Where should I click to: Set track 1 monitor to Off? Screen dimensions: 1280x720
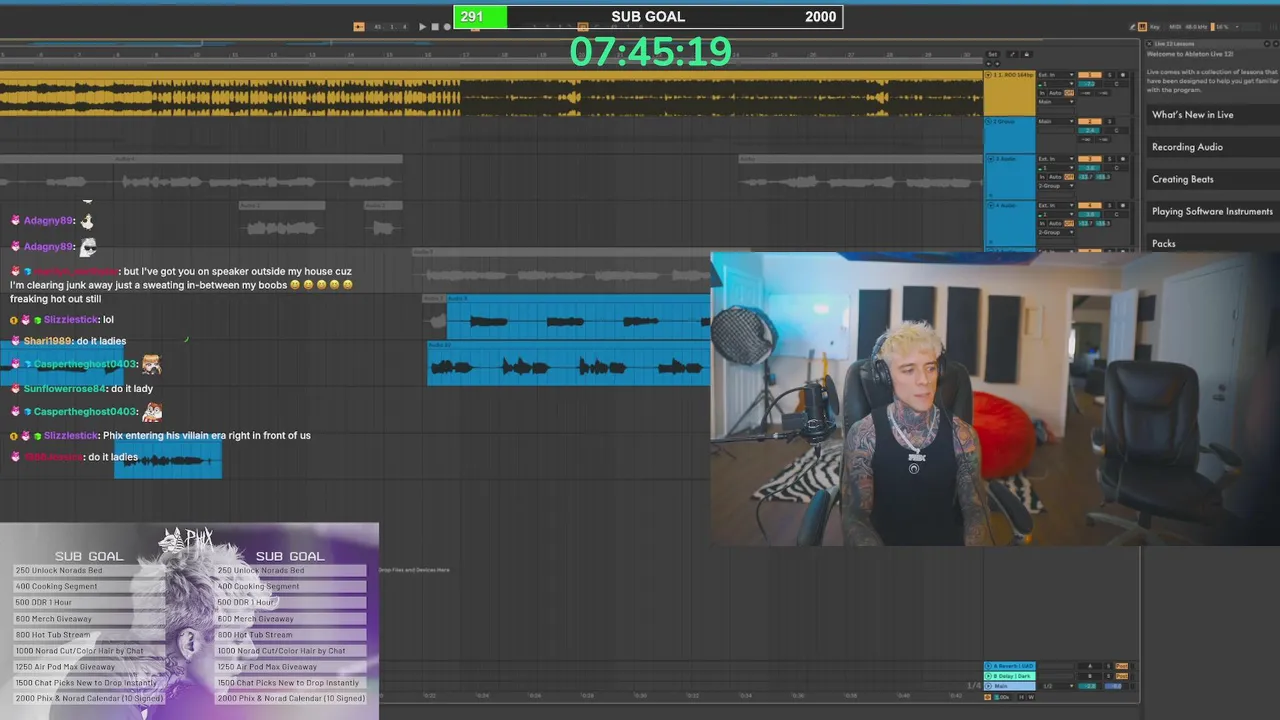[1069, 93]
